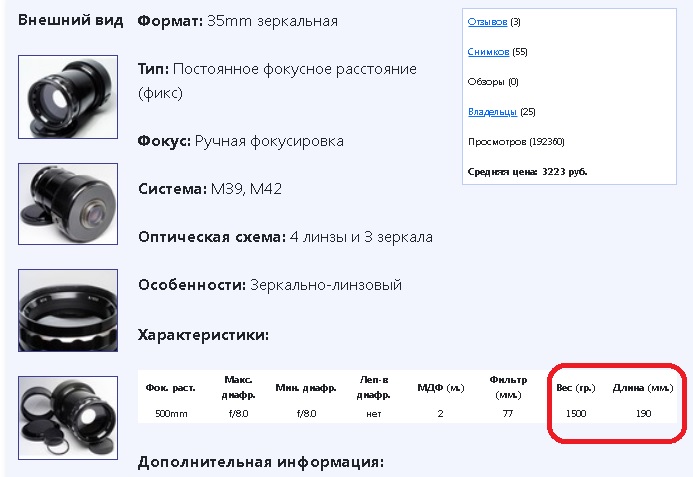Image resolution: width=693 pixels, height=477 pixels.
Task: Open the Отзывов reviews link
Action: click(487, 22)
